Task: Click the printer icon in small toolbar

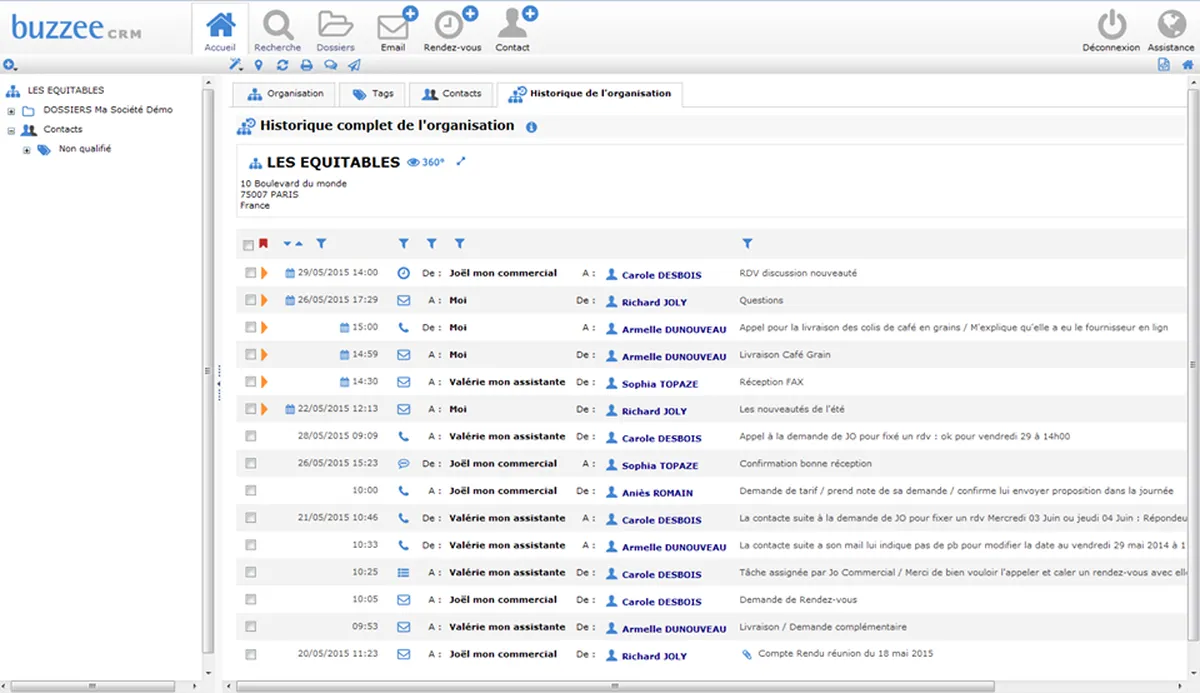Action: [x=307, y=66]
